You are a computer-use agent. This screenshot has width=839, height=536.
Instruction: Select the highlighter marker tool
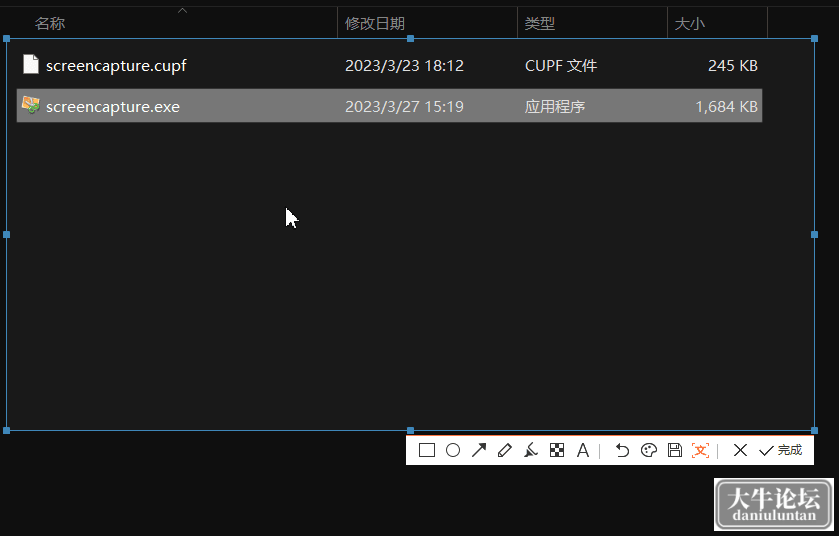pos(531,450)
